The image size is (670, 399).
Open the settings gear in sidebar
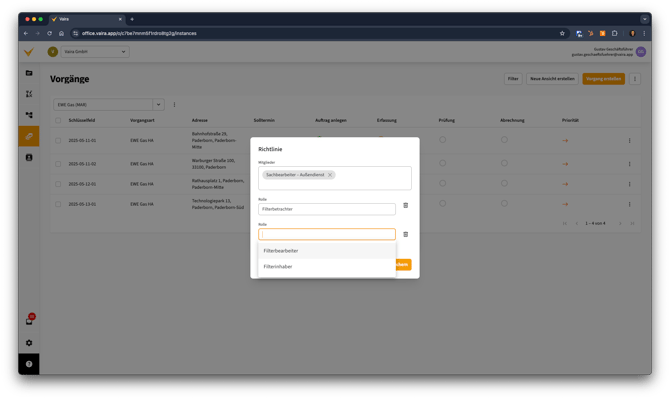29,343
